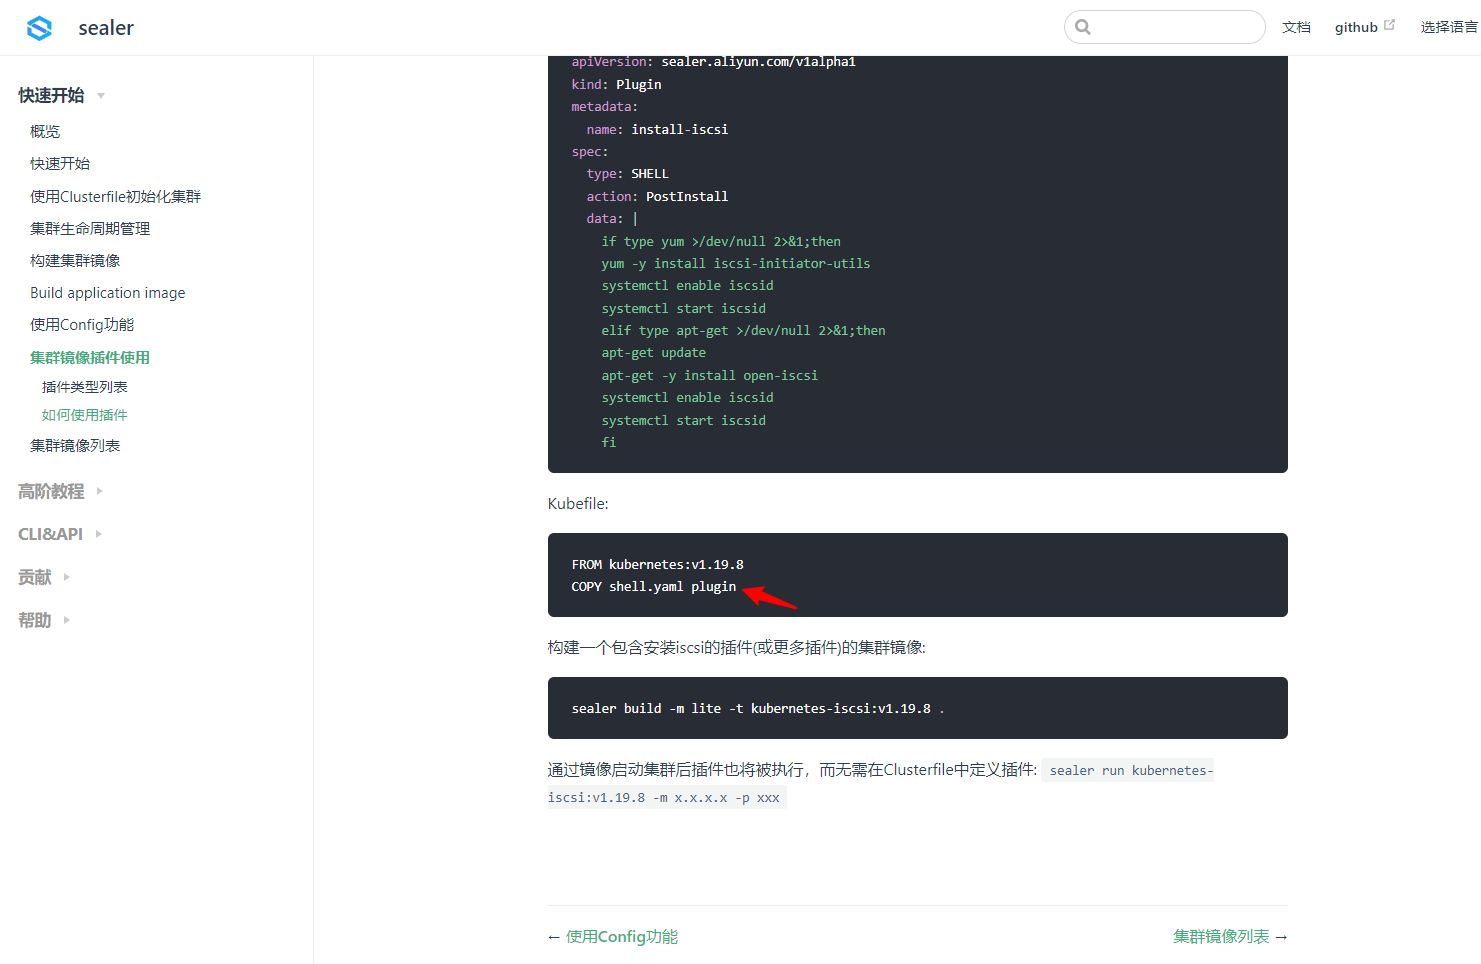This screenshot has height=964, width=1481.
Task: Open the 选择语言 language menu
Action: 1449,27
